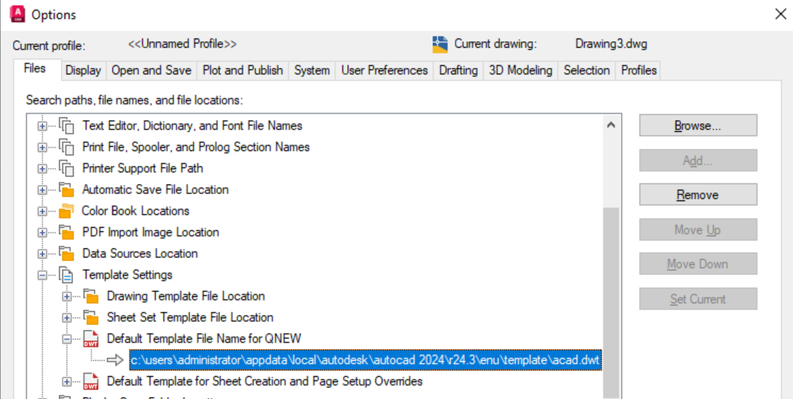Expand the Drawing Template File Location node
The image size is (793, 399).
point(67,296)
